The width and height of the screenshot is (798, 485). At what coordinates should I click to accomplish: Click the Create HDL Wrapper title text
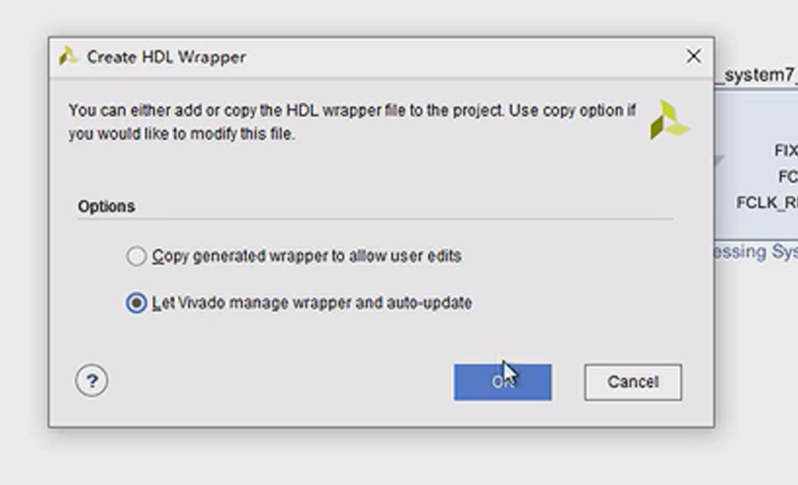coord(166,57)
